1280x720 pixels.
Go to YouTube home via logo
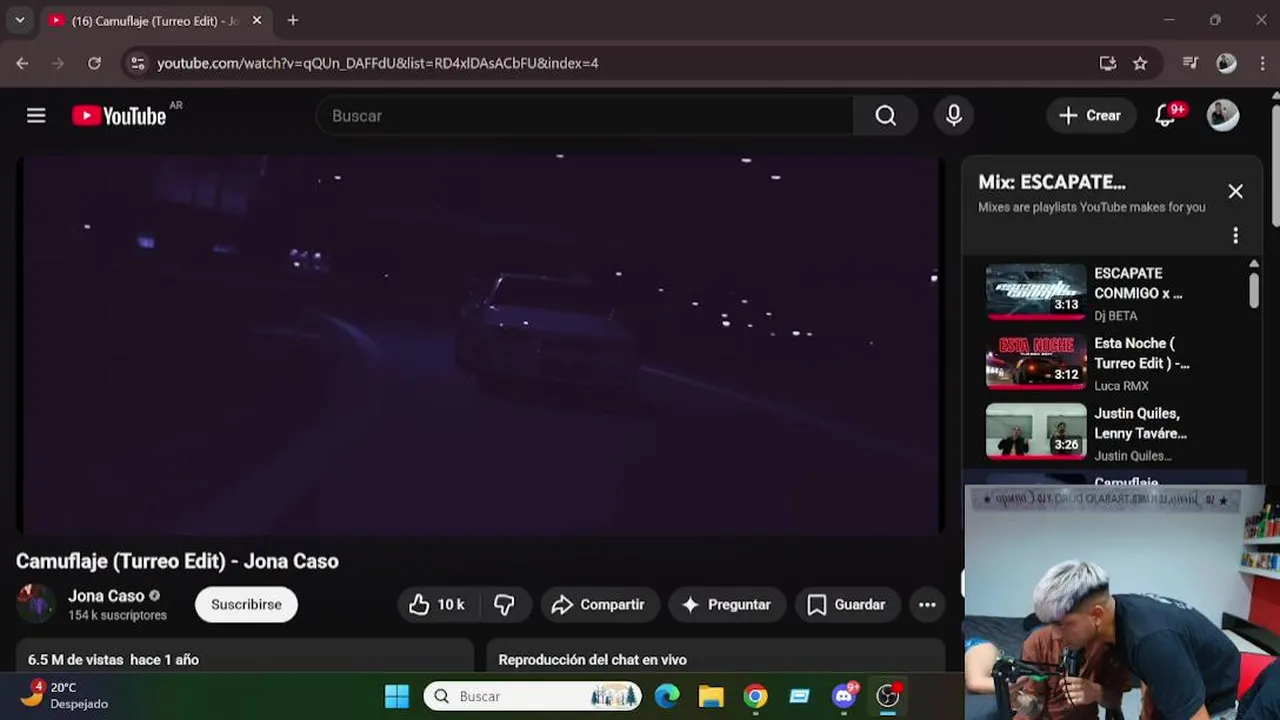click(x=119, y=116)
